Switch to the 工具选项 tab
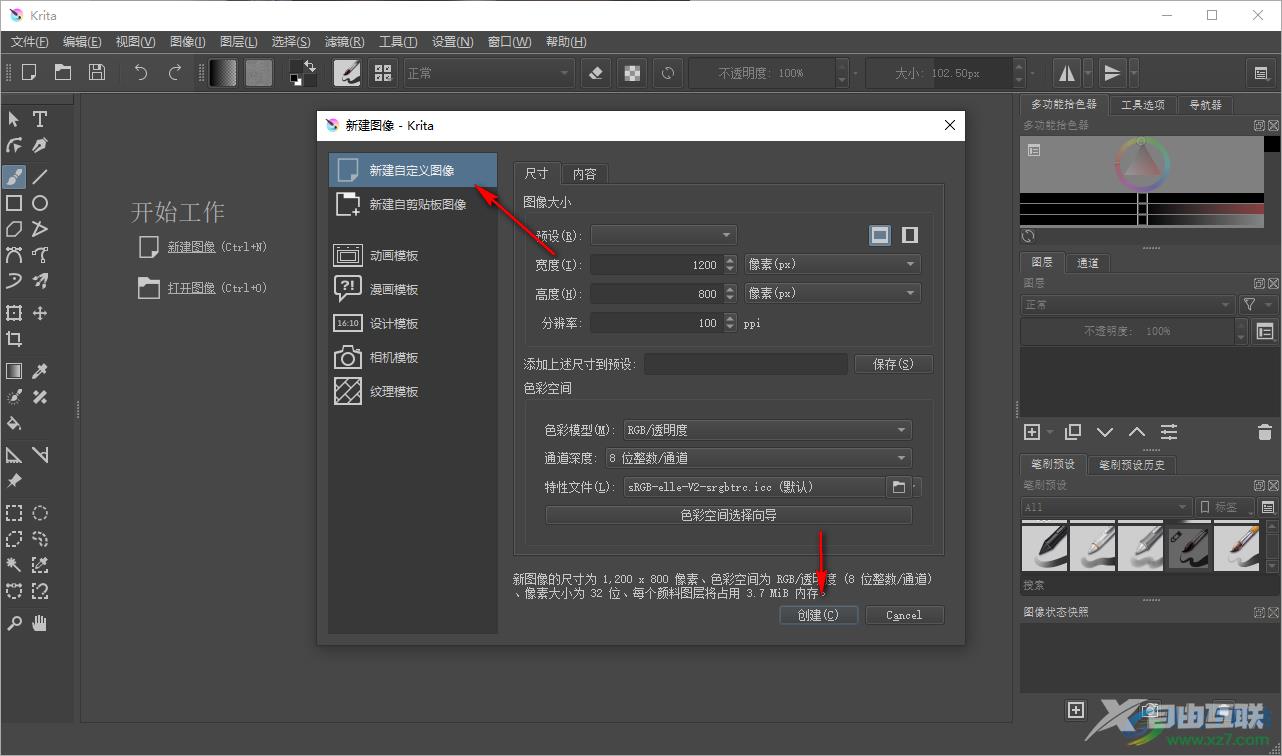This screenshot has height=756, width=1282. (x=1142, y=104)
